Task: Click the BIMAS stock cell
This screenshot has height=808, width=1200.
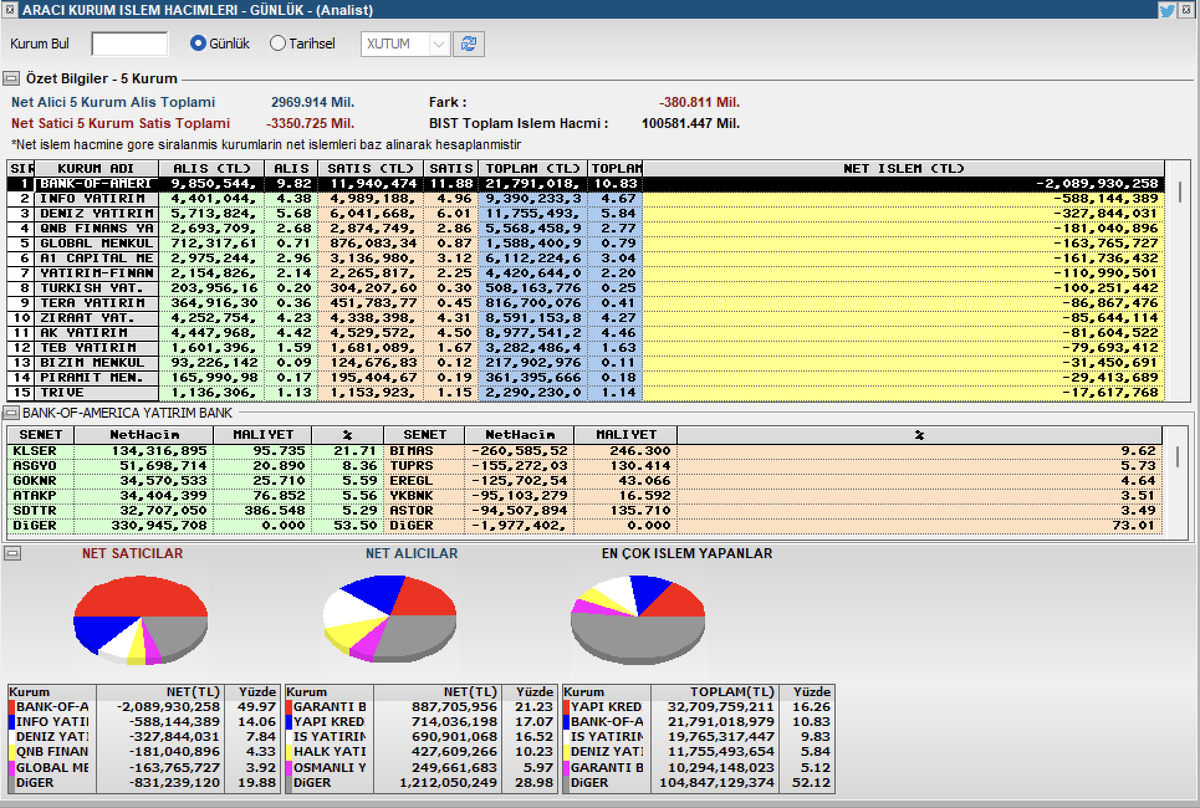Action: coord(424,451)
